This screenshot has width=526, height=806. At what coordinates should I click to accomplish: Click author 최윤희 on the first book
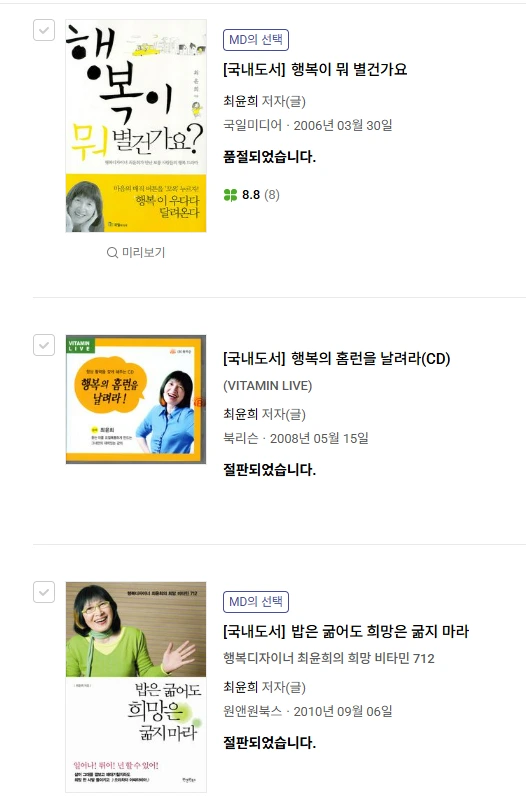point(241,101)
